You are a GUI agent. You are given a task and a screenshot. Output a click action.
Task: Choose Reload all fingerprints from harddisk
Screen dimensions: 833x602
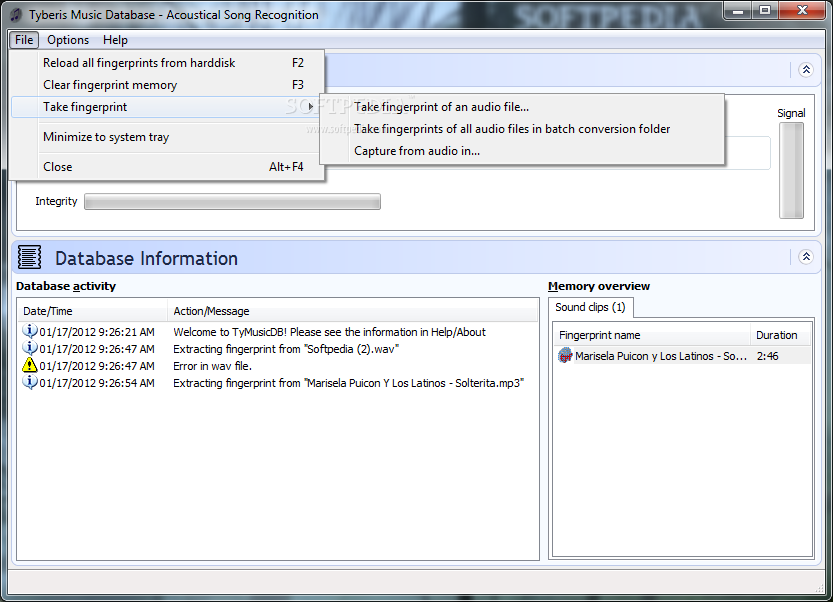pos(167,63)
